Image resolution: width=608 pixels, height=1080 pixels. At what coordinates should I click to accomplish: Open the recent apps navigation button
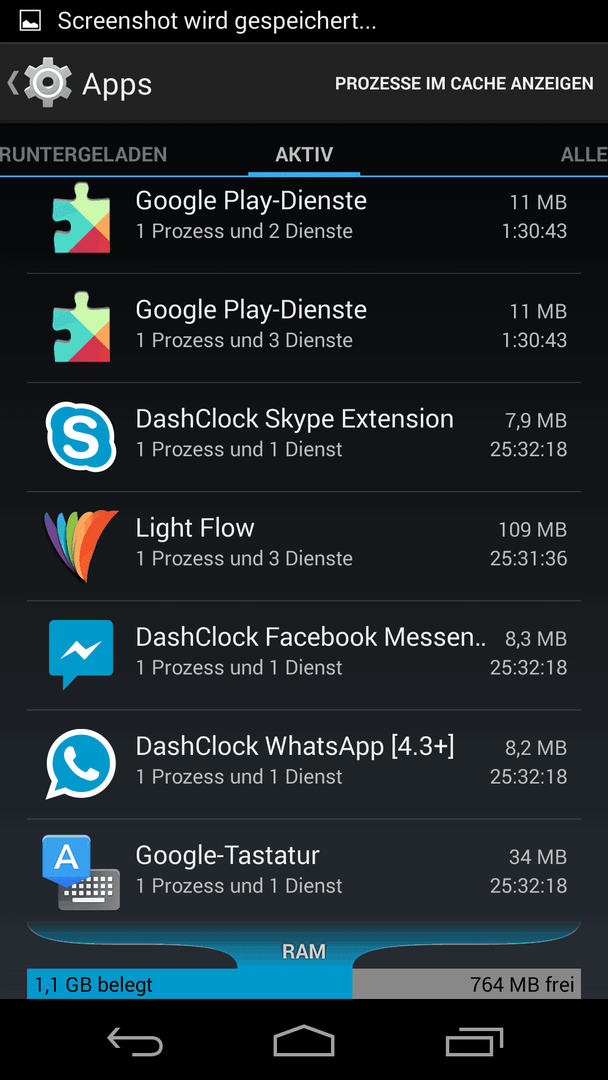click(474, 1041)
